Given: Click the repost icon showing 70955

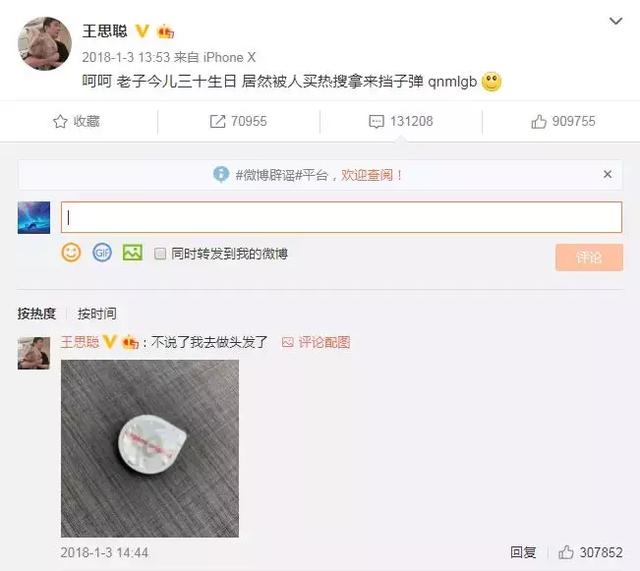Looking at the screenshot, I should point(218,121).
